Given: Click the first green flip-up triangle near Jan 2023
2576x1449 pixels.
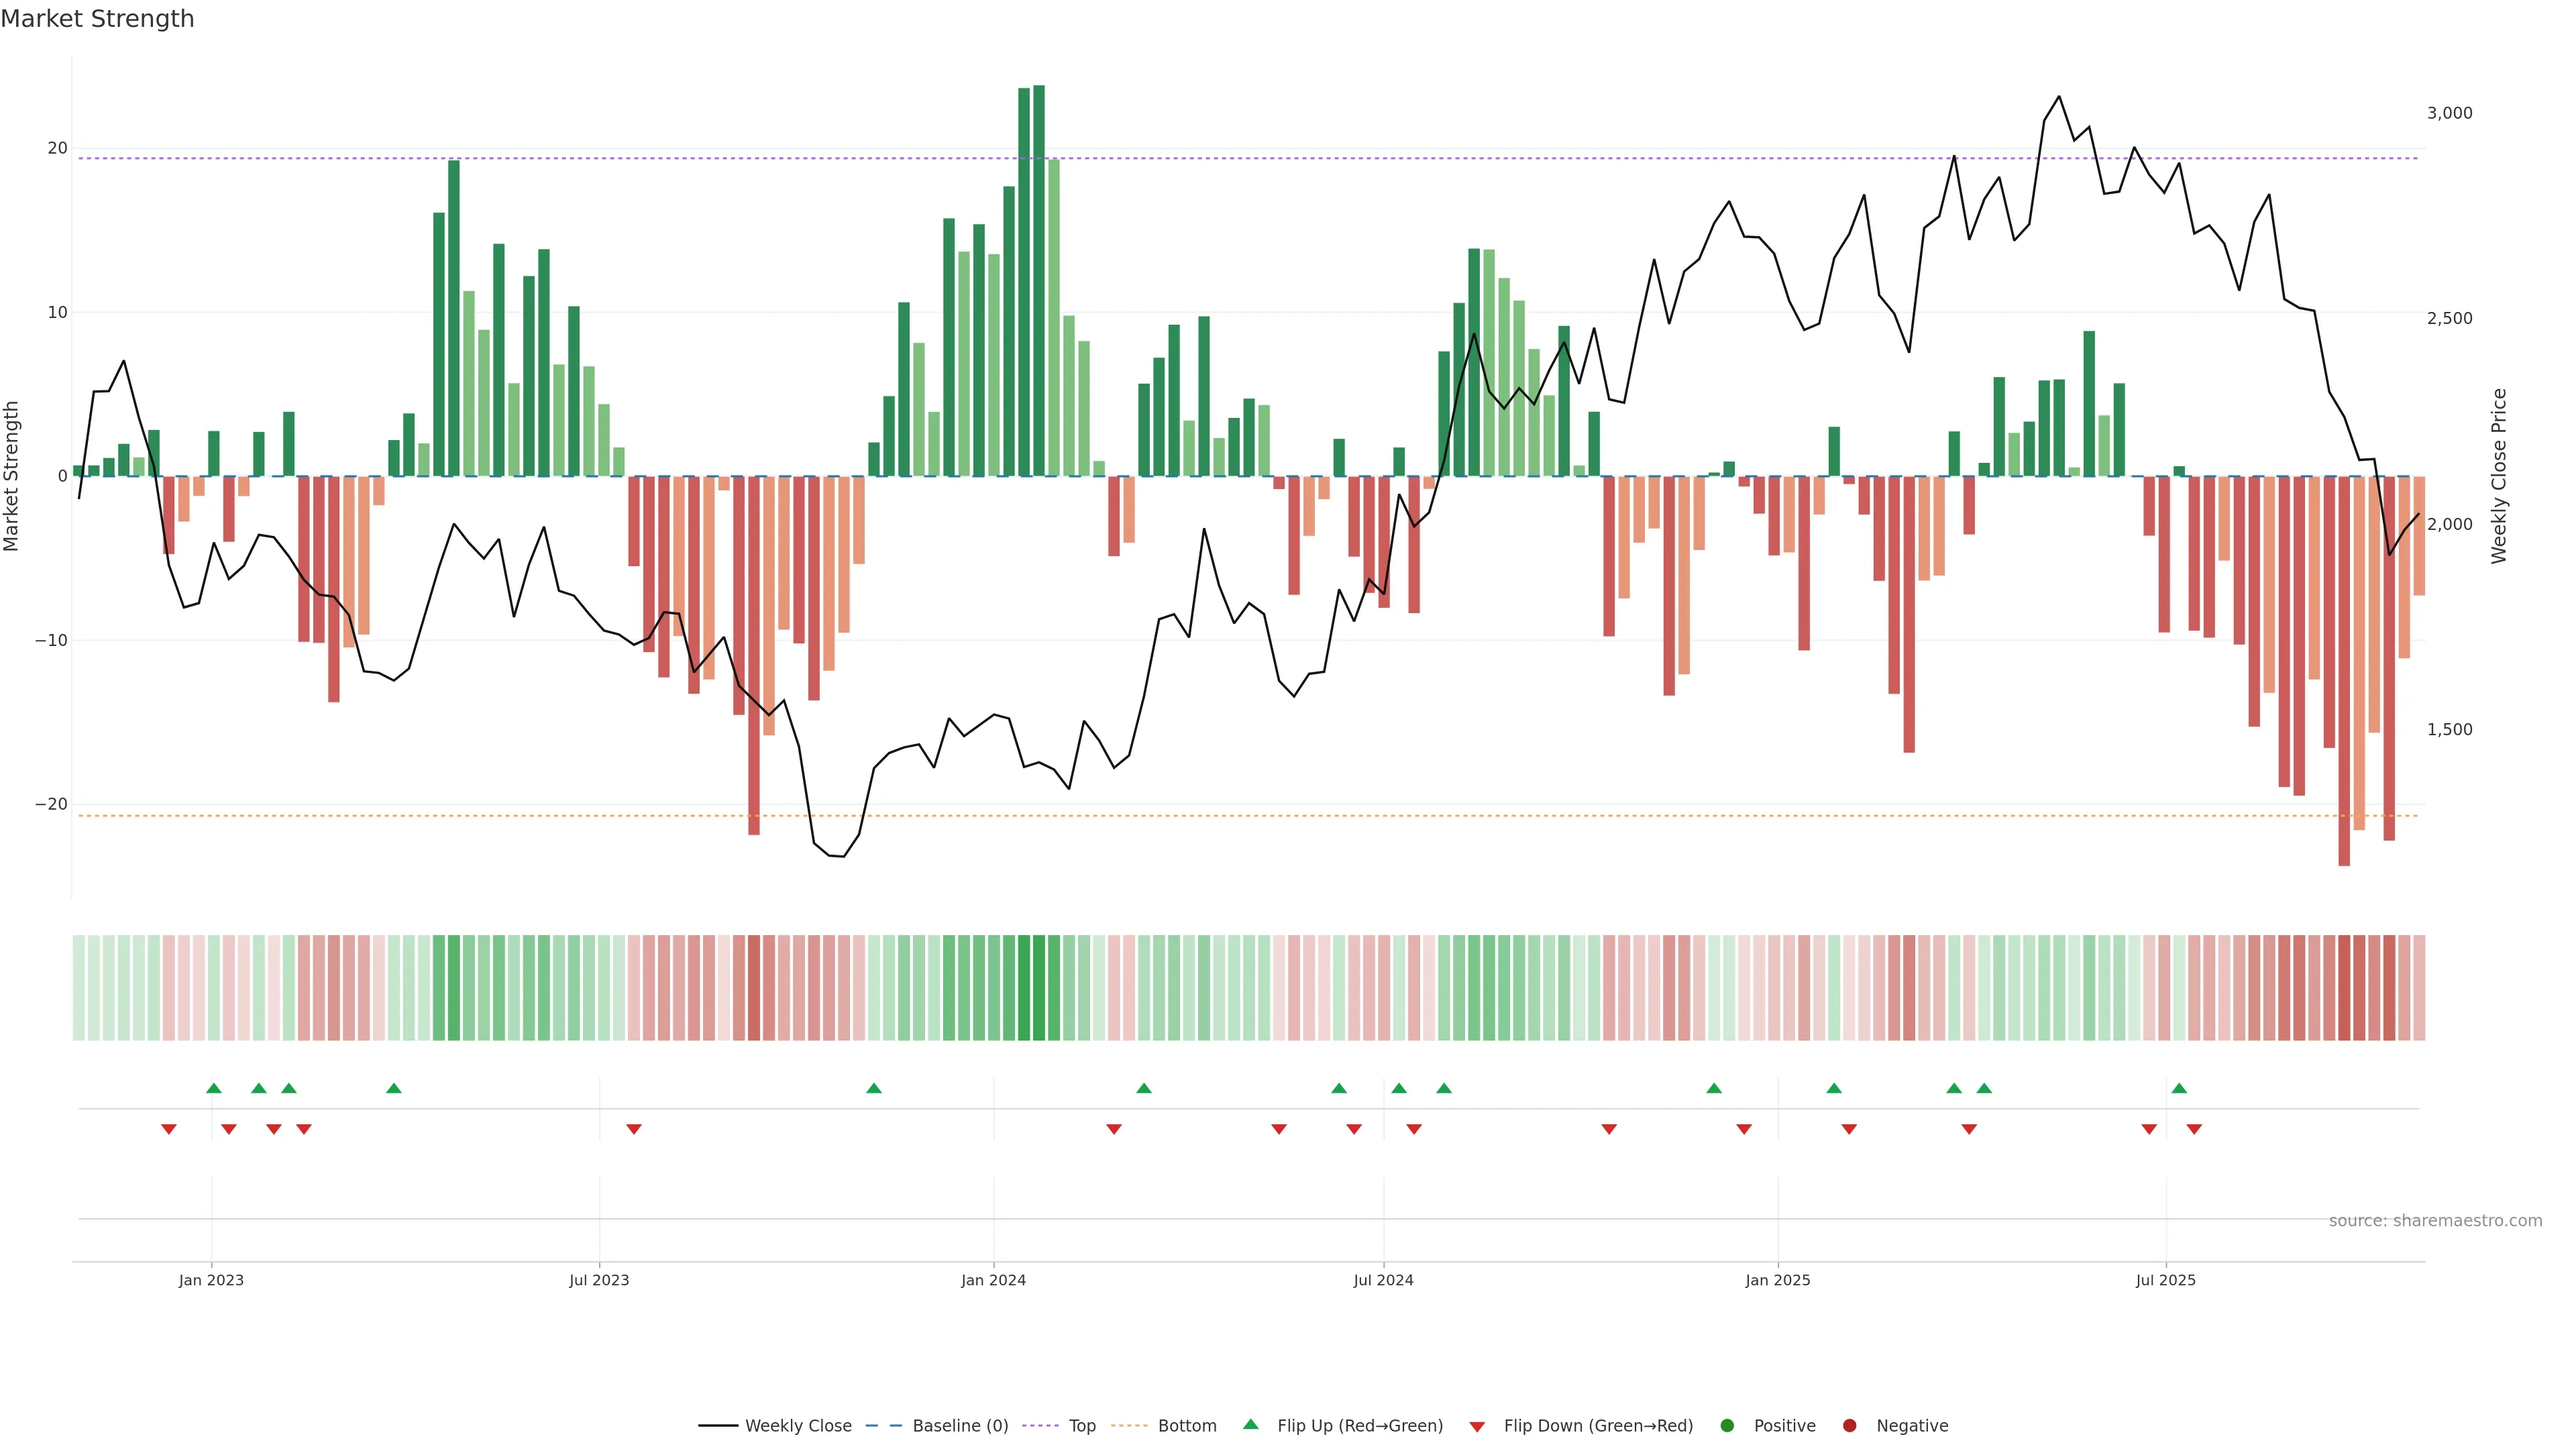Looking at the screenshot, I should click(x=213, y=1088).
